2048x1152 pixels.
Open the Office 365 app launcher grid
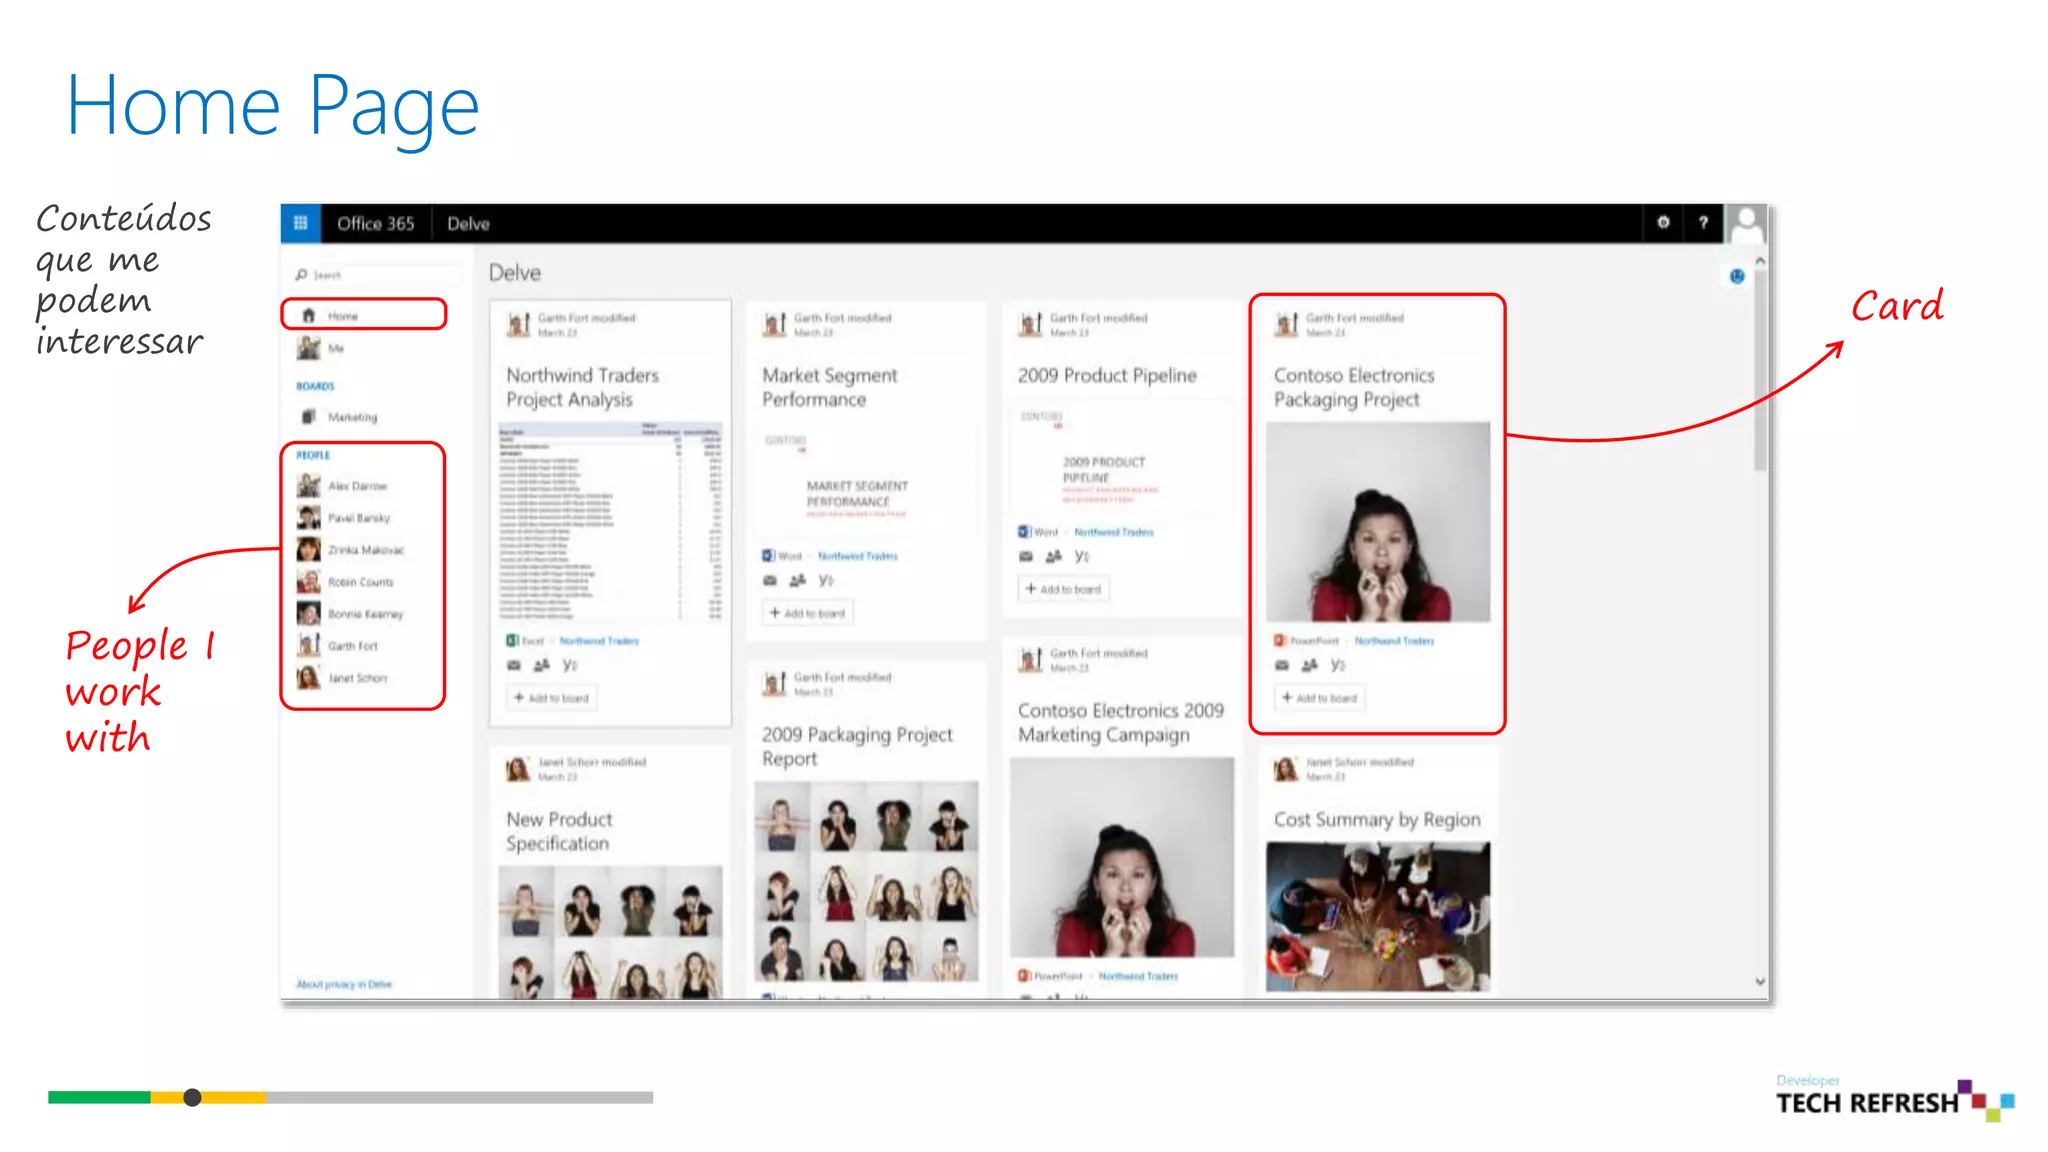click(x=300, y=223)
